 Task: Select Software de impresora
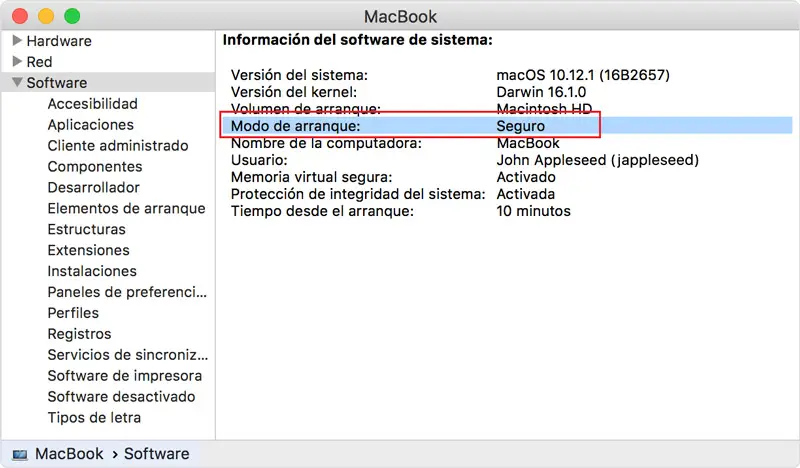pyautogui.click(x=124, y=376)
